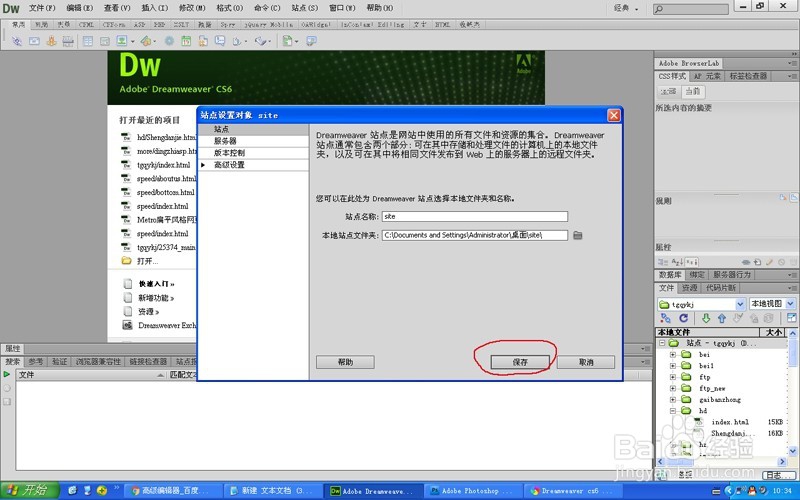The image size is (800, 500).
Task: Open the Media insert dropdown arrow
Action: (x=155, y=41)
